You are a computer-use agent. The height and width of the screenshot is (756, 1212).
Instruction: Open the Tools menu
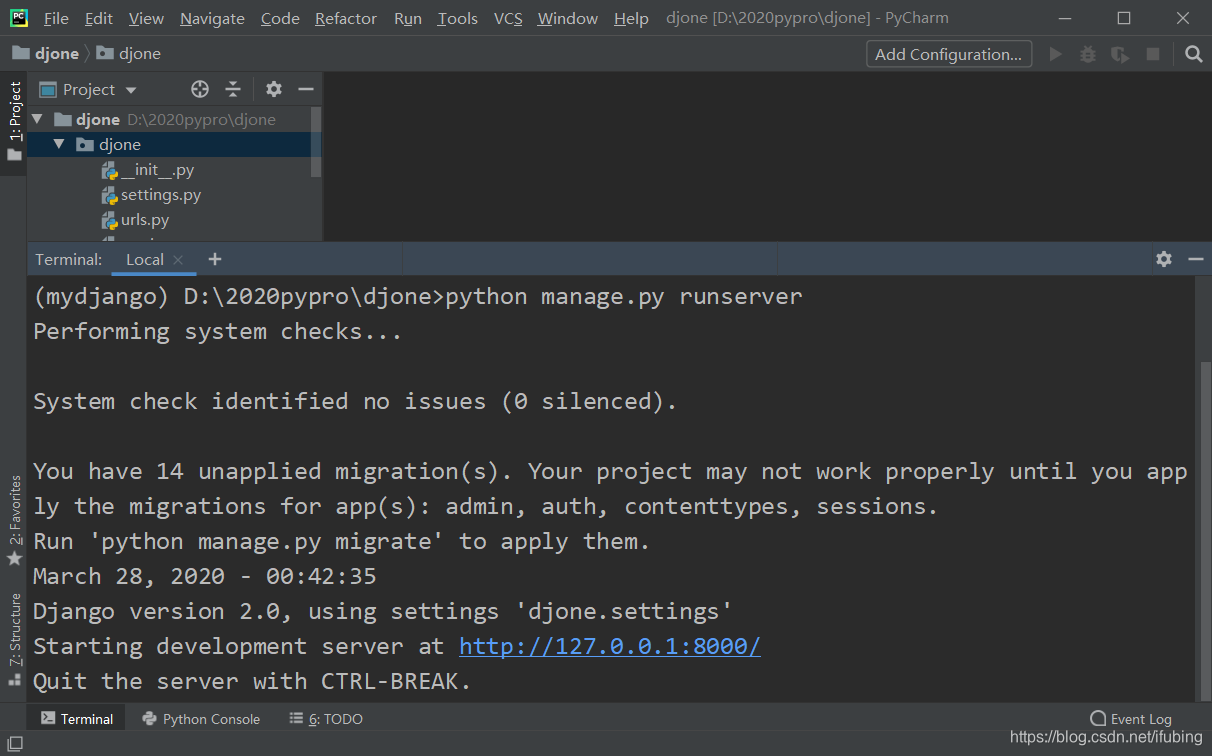[458, 18]
